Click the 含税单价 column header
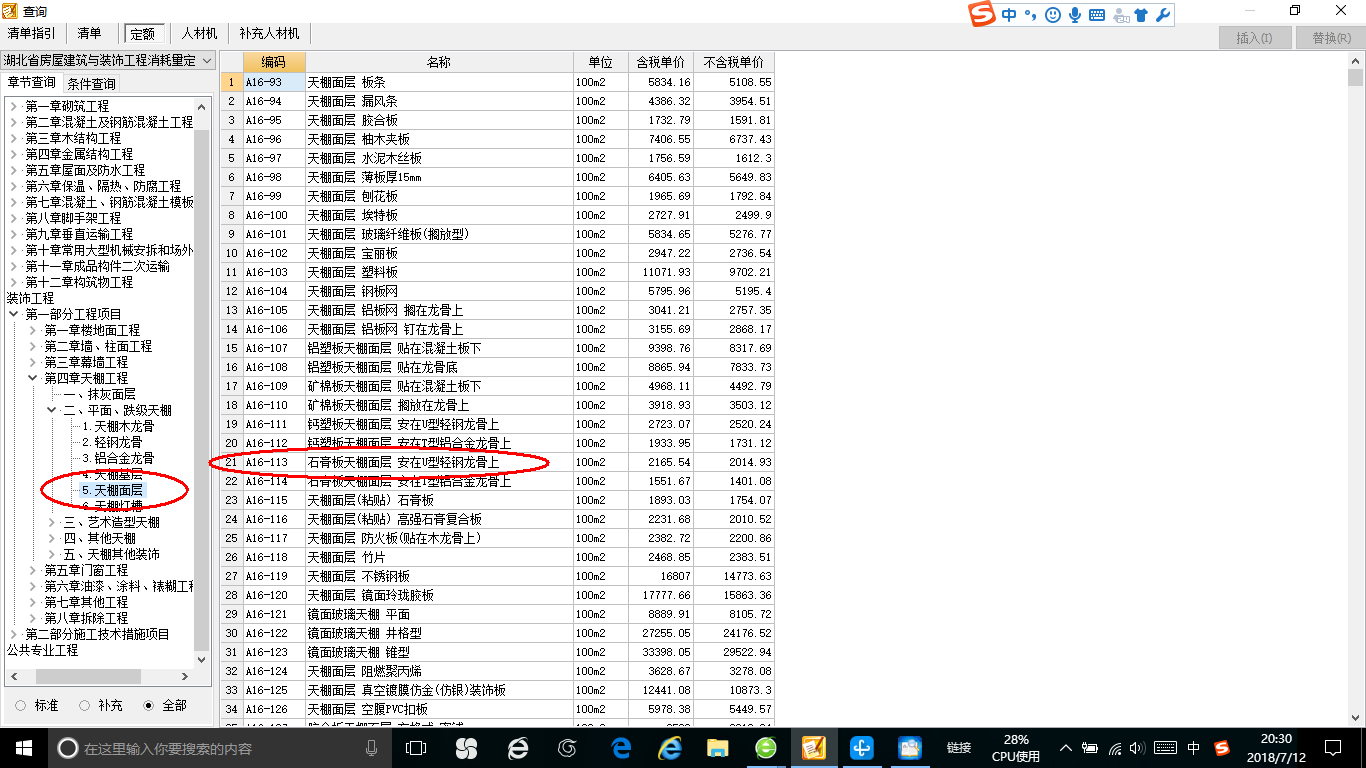Image resolution: width=1366 pixels, height=768 pixels. (661, 62)
